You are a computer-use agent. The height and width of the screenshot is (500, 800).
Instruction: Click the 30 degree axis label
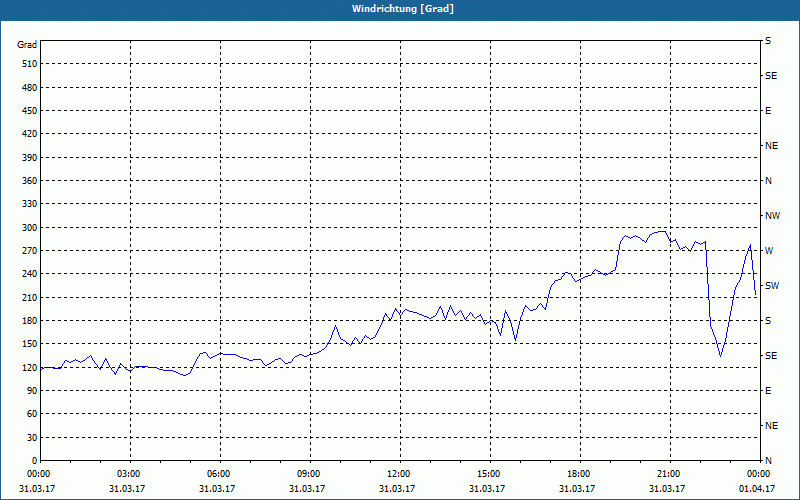click(32, 437)
